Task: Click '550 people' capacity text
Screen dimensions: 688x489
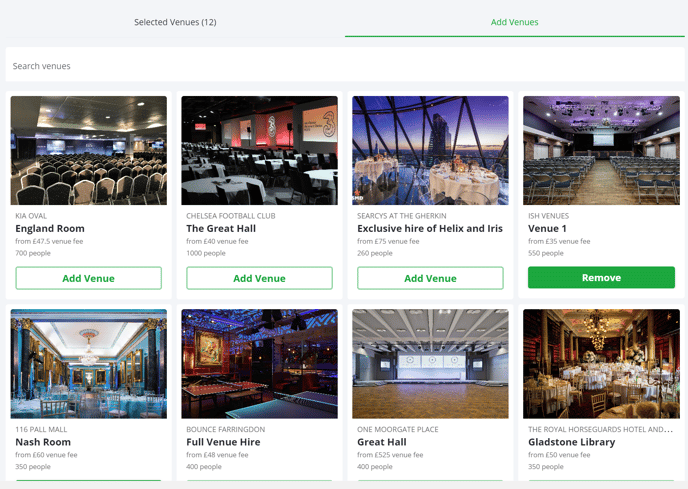Action: point(545,253)
